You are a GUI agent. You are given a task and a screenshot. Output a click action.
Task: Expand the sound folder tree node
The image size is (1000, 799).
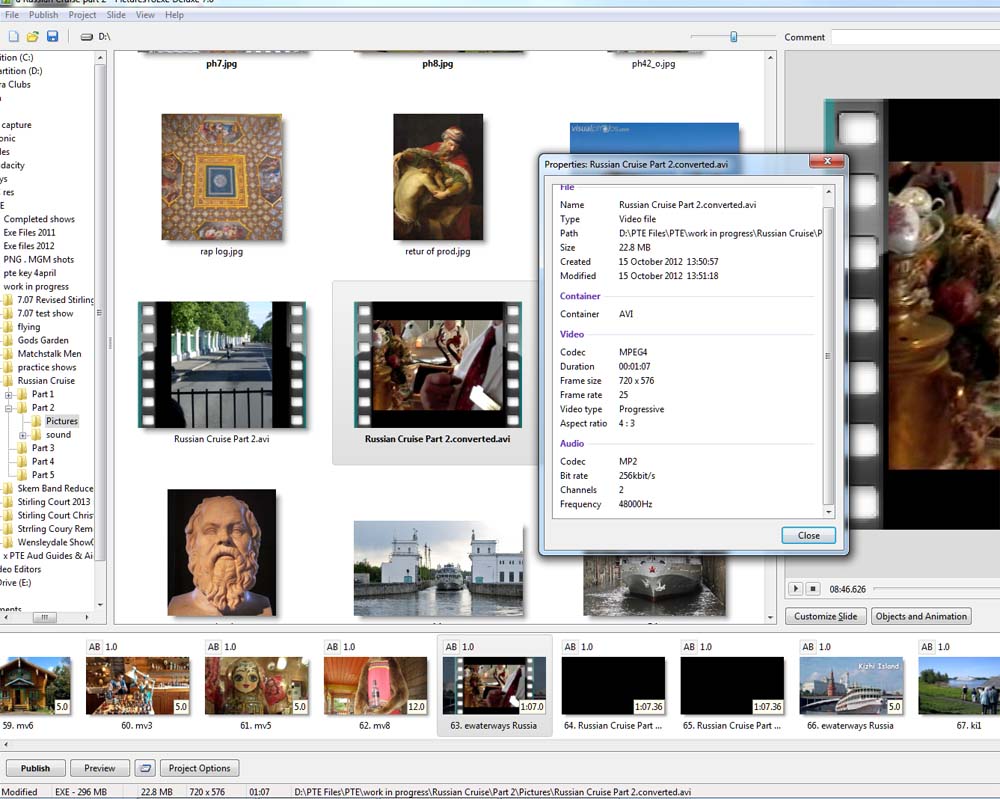(23, 435)
